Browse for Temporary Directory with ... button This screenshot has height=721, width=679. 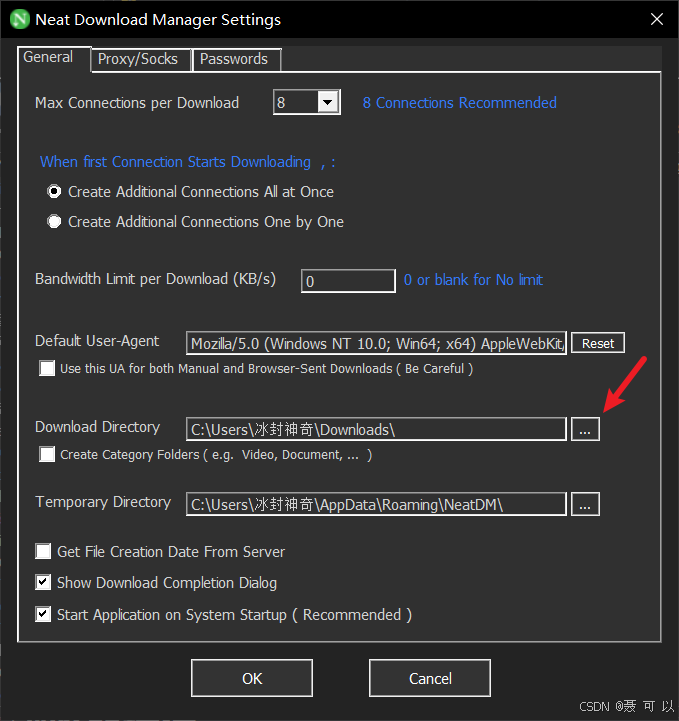point(585,504)
